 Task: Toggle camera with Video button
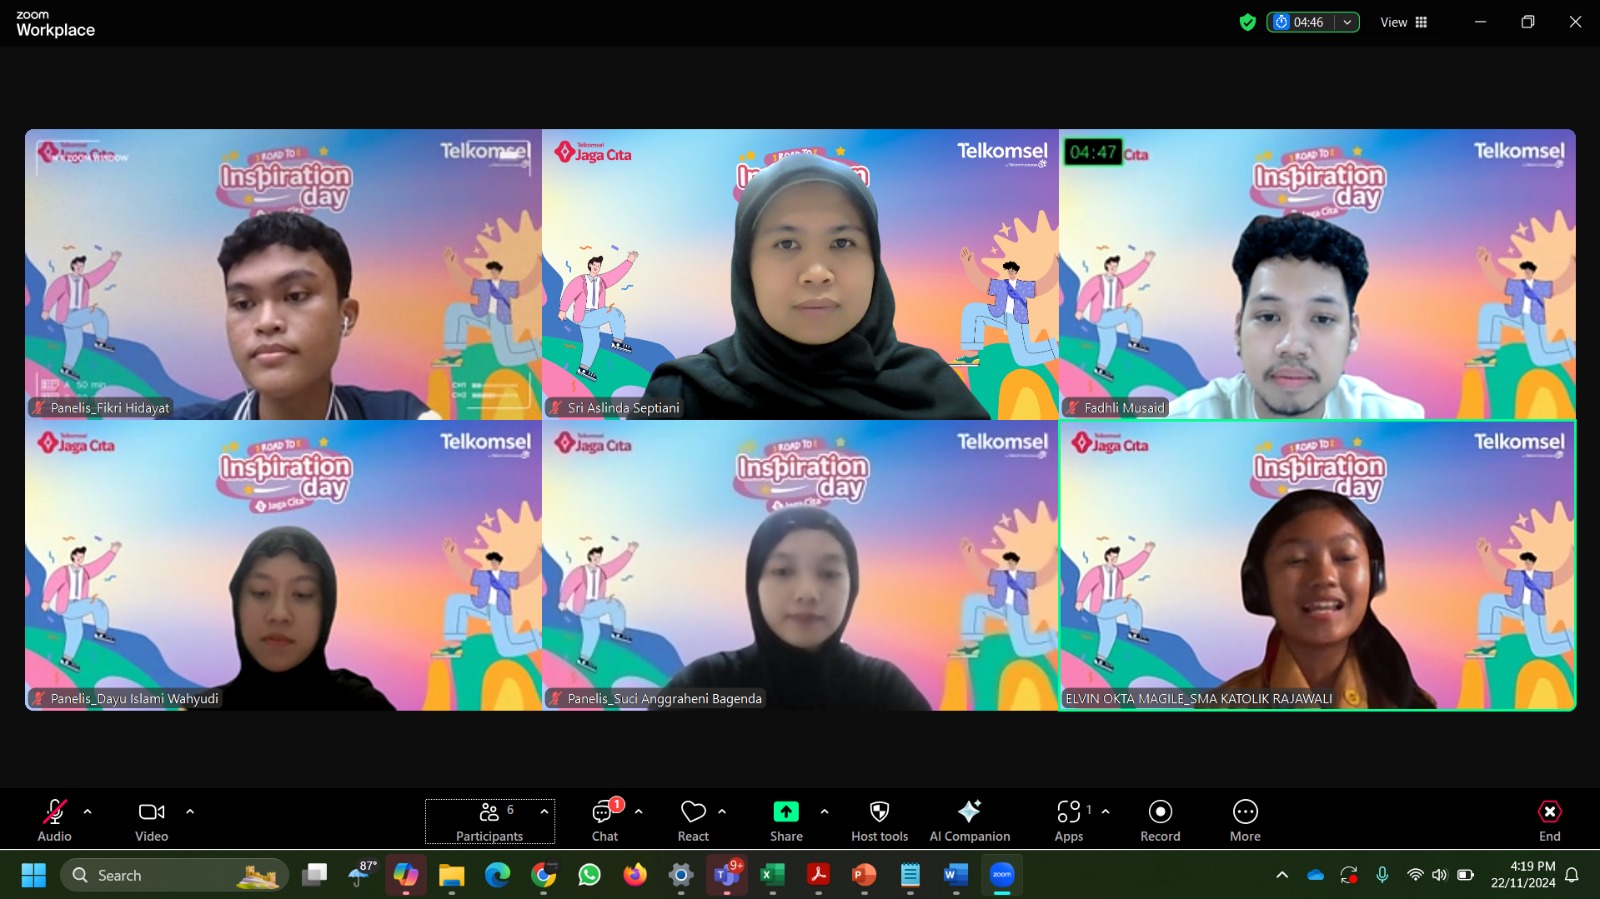[152, 820]
